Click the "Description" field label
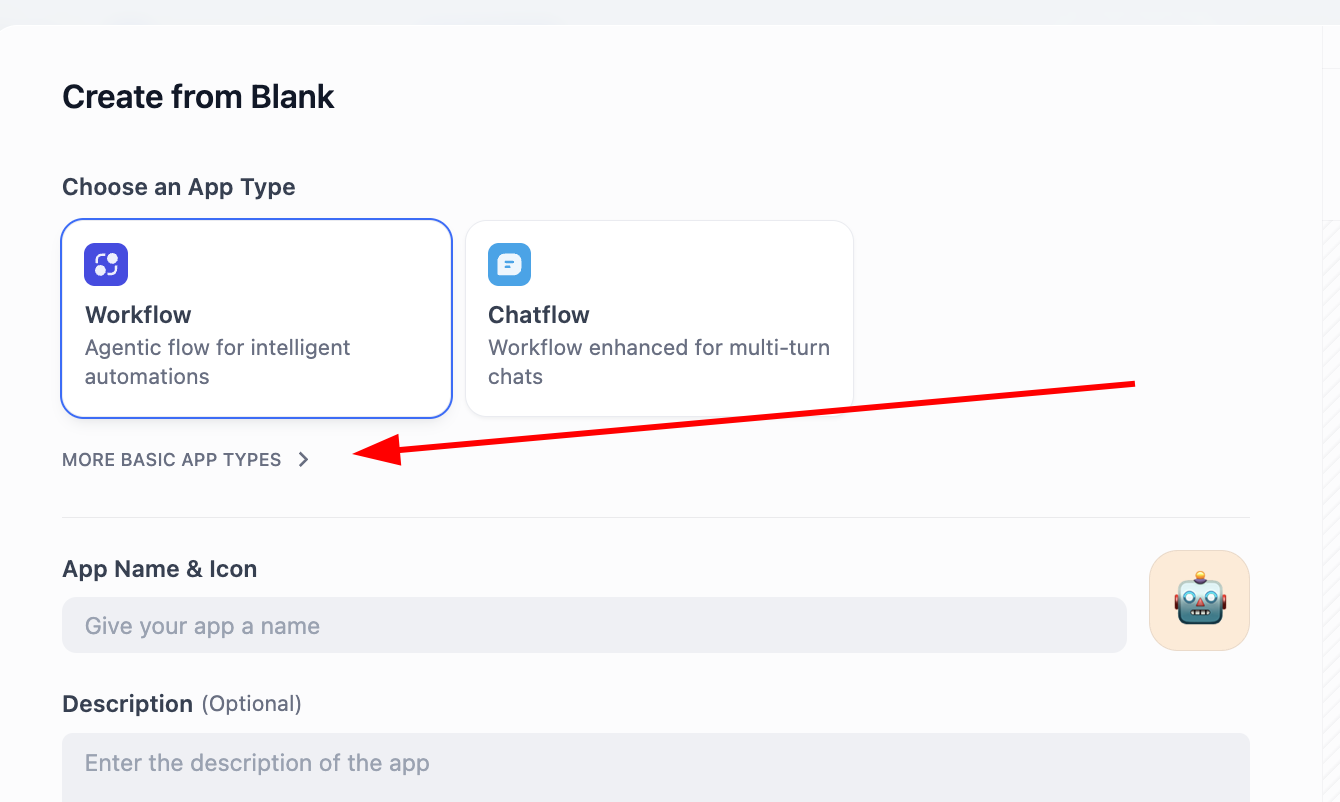The height and width of the screenshot is (802, 1340). click(x=127, y=704)
